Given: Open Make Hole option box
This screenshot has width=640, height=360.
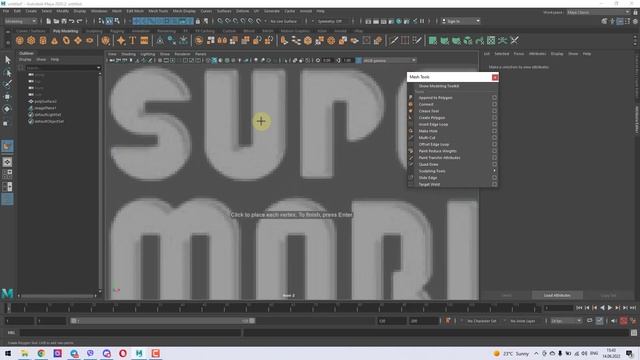Looking at the screenshot, I should 494,131.
